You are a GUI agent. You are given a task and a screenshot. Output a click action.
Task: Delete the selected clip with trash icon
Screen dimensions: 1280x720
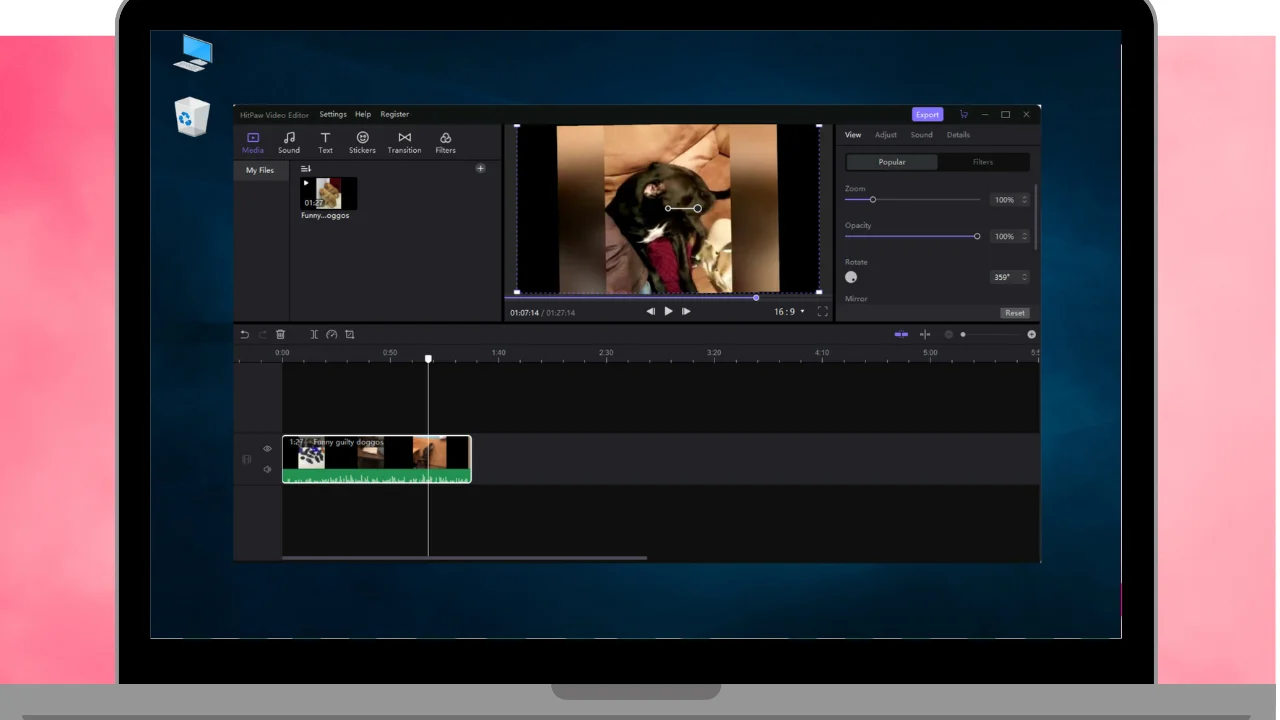[x=280, y=334]
